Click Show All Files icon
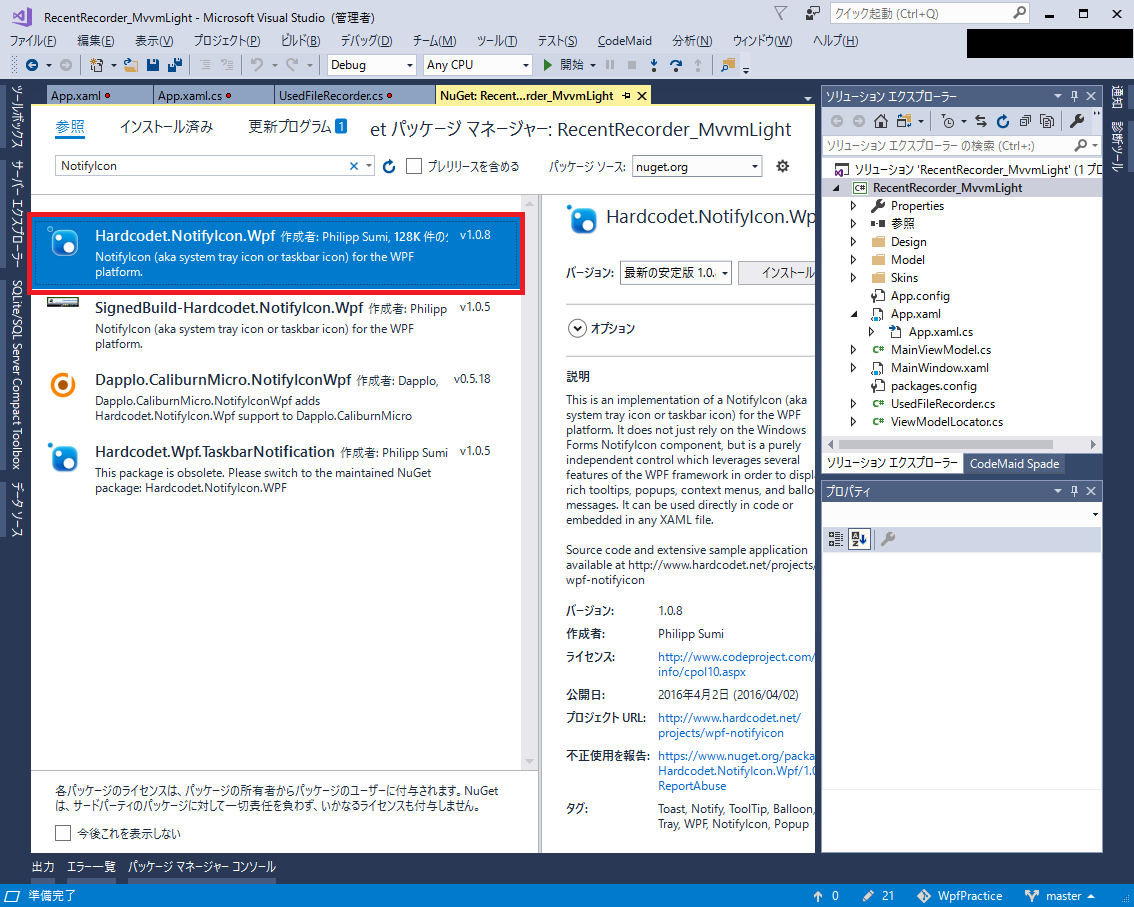This screenshot has height=907, width=1134. tap(1046, 121)
